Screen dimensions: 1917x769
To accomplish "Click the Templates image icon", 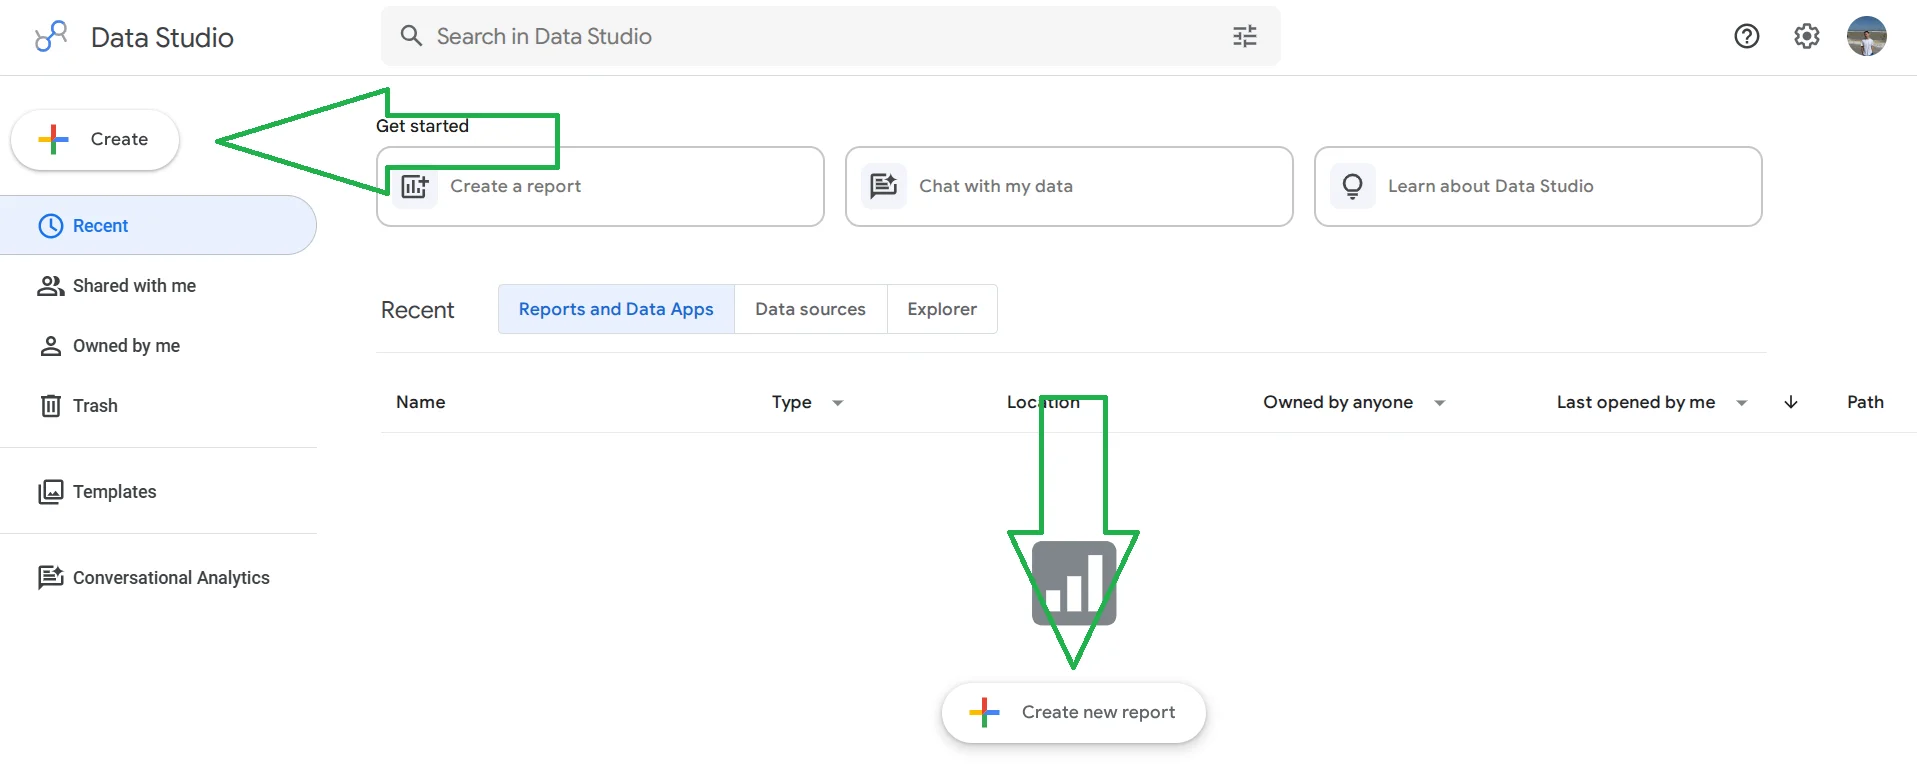I will pyautogui.click(x=51, y=492).
